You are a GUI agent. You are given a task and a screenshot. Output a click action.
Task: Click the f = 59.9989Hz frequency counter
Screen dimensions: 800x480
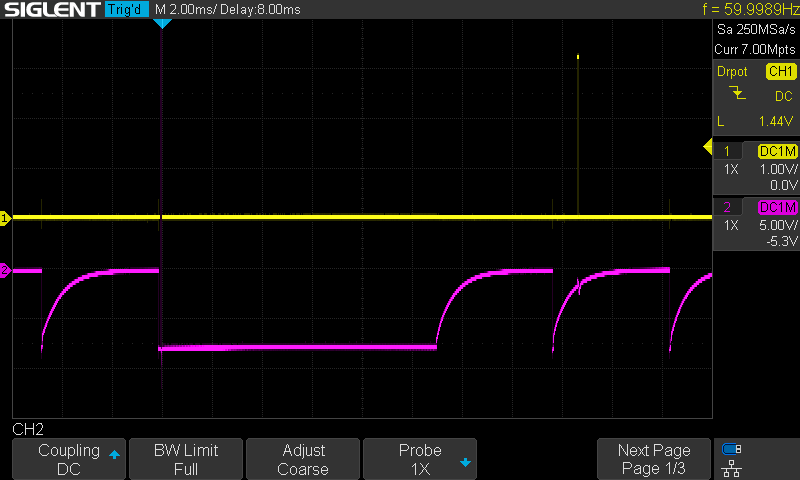point(751,9)
